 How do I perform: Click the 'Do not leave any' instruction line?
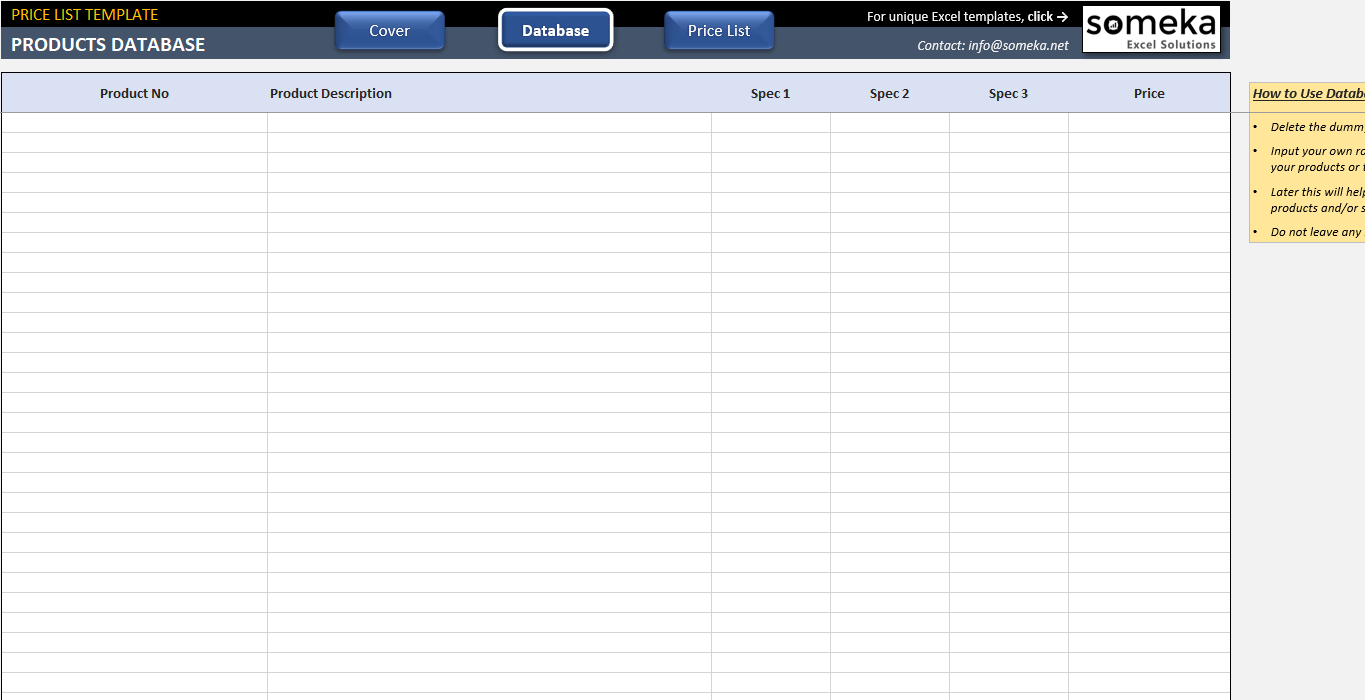[x=1317, y=232]
